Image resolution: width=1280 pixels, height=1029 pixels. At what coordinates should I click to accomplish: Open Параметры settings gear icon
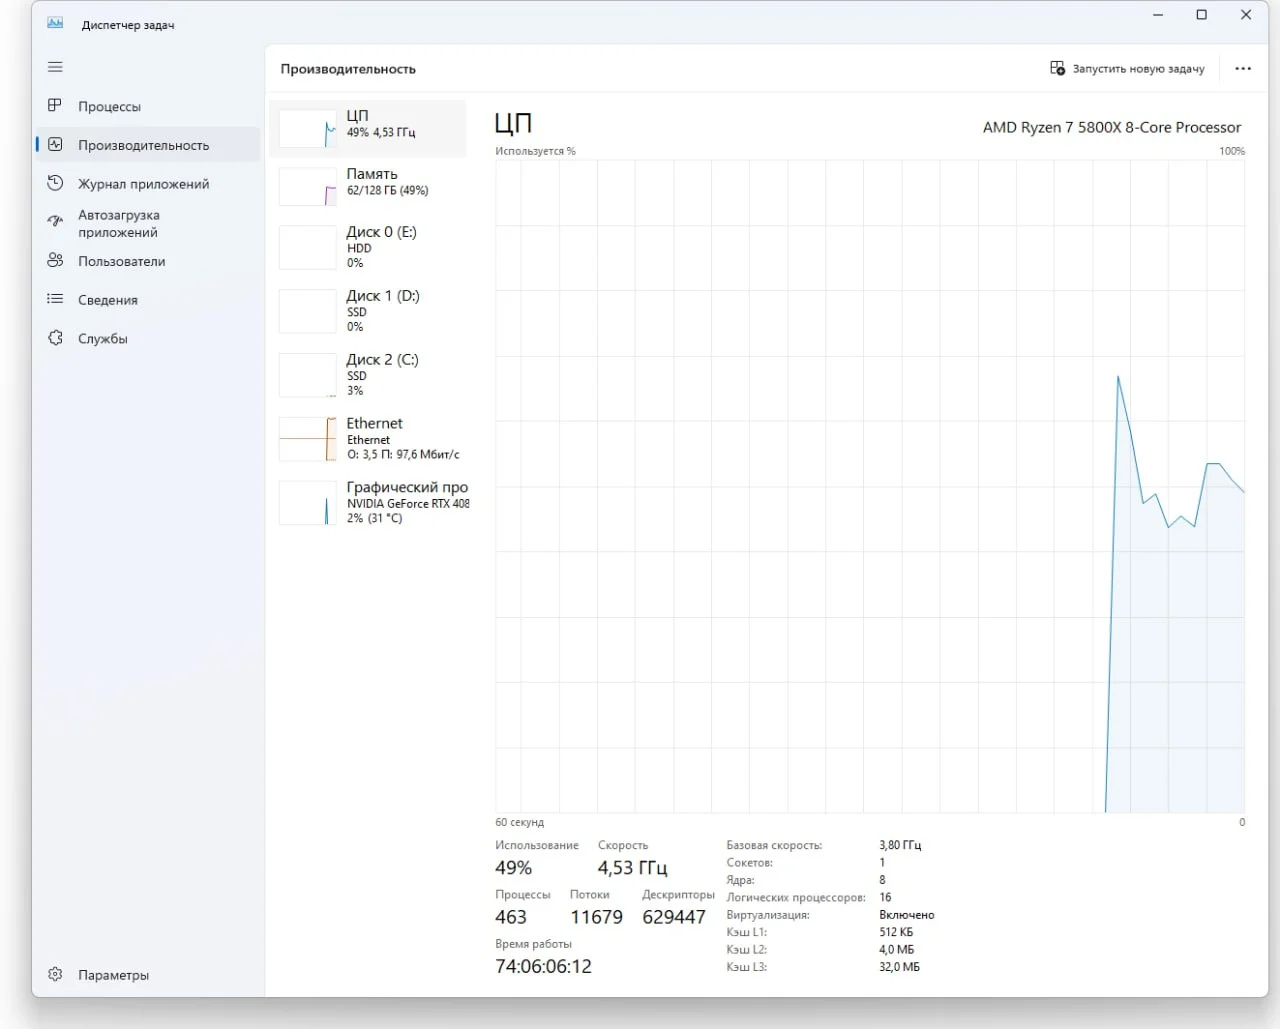pos(55,974)
